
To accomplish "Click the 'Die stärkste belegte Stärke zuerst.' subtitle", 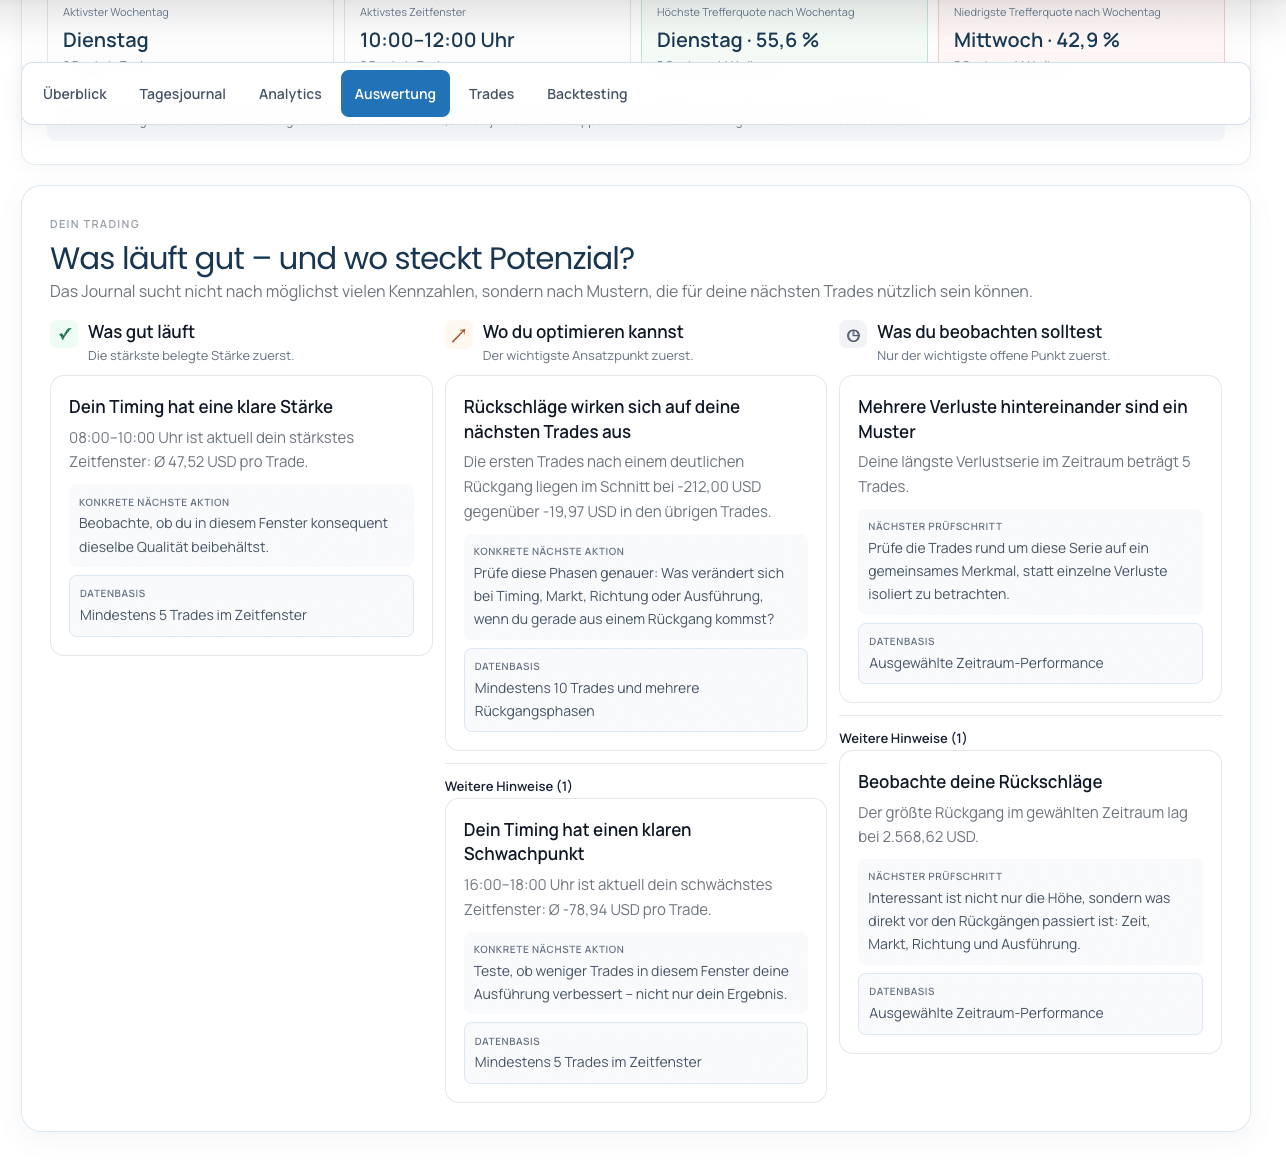I will (191, 356).
